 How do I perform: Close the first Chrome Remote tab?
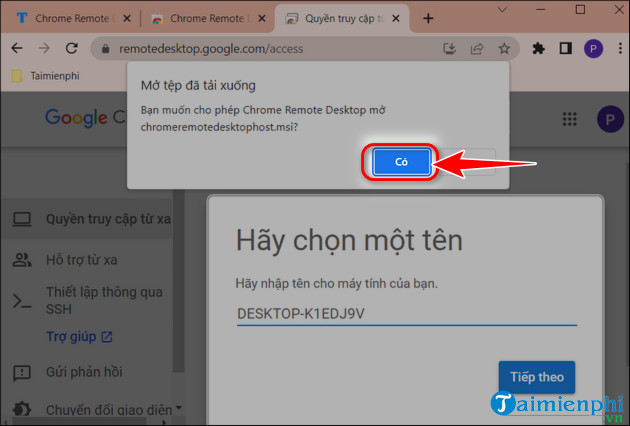point(127,18)
